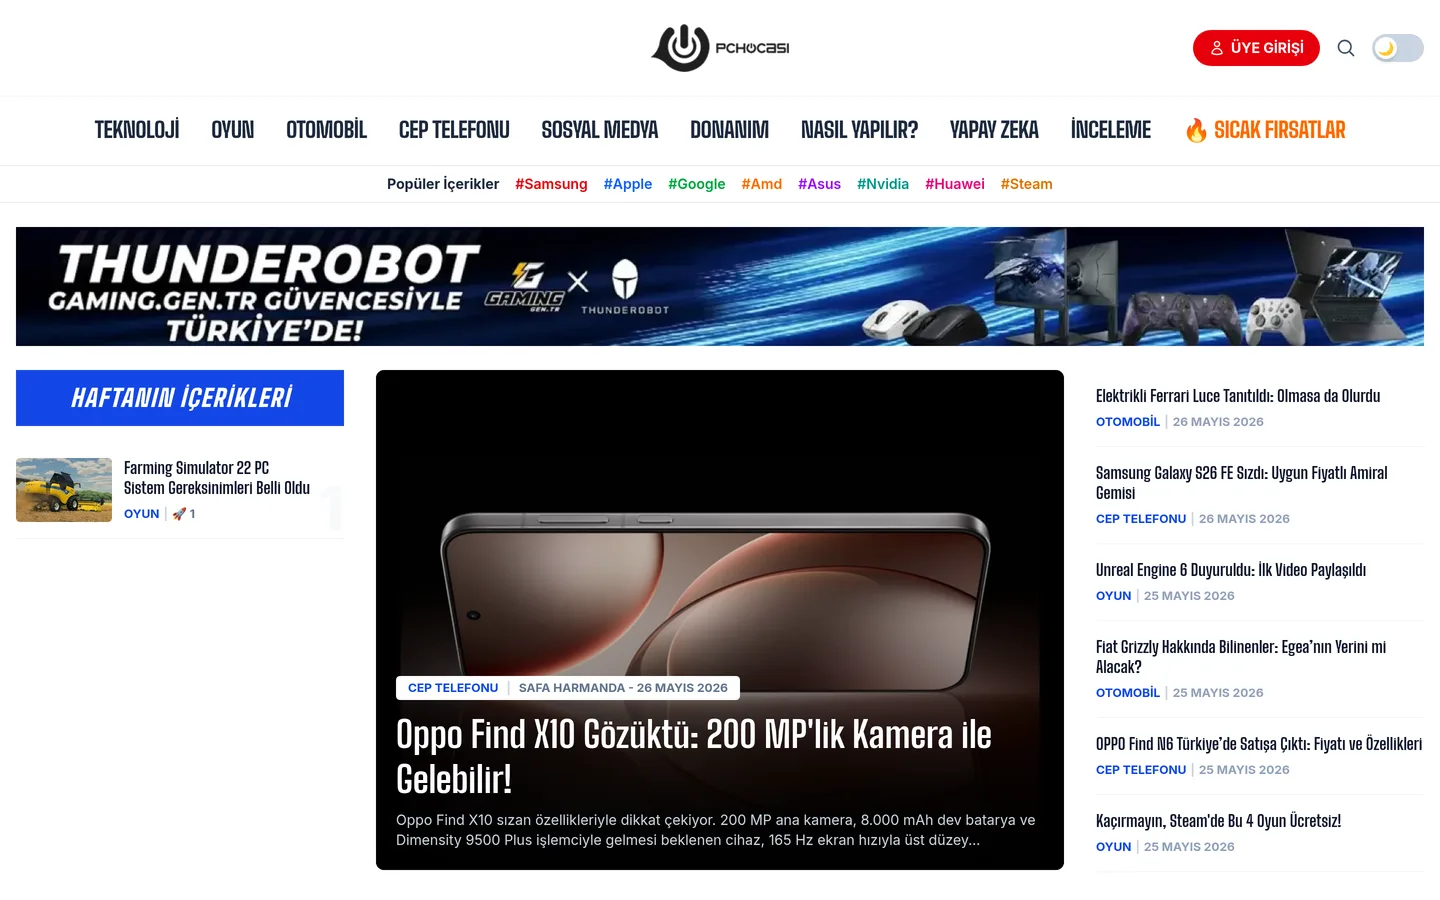Open the #Amd tag
1440x900 pixels.
(762, 184)
